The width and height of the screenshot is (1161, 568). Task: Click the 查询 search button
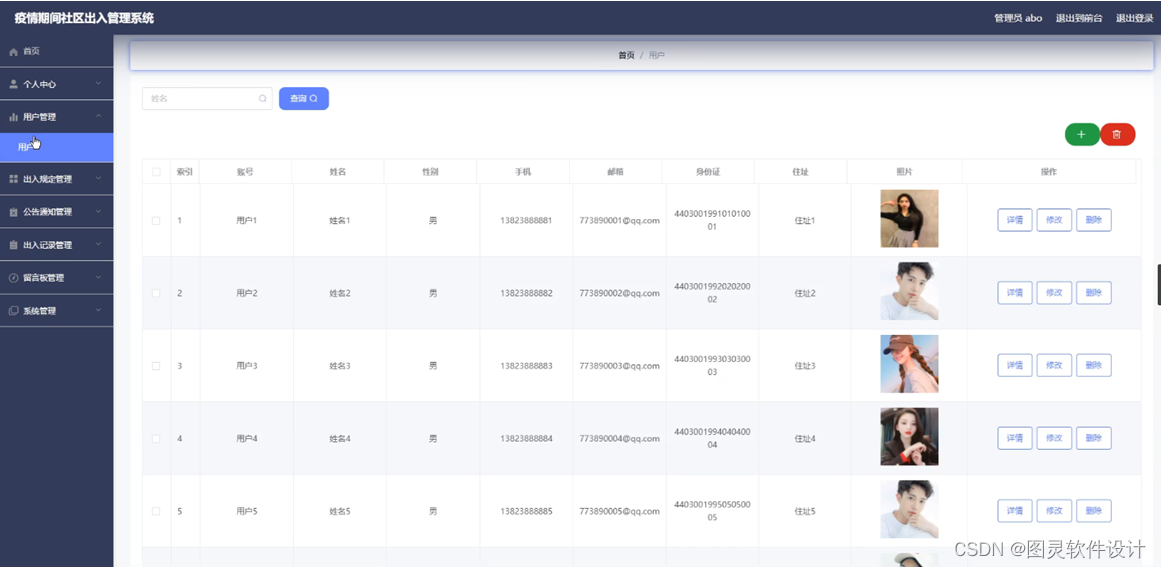[304, 98]
